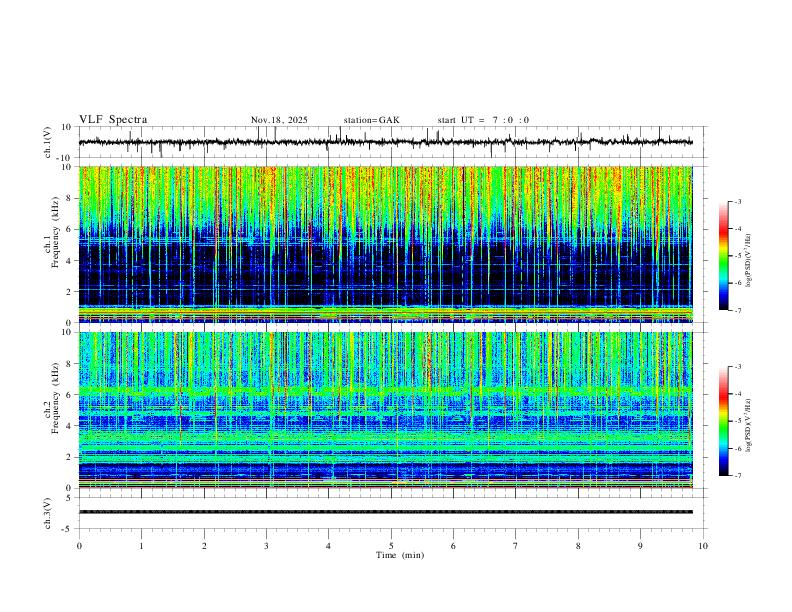Click the '-5' label on ch.1 colorbar
This screenshot has width=792, height=612.
coord(738,256)
